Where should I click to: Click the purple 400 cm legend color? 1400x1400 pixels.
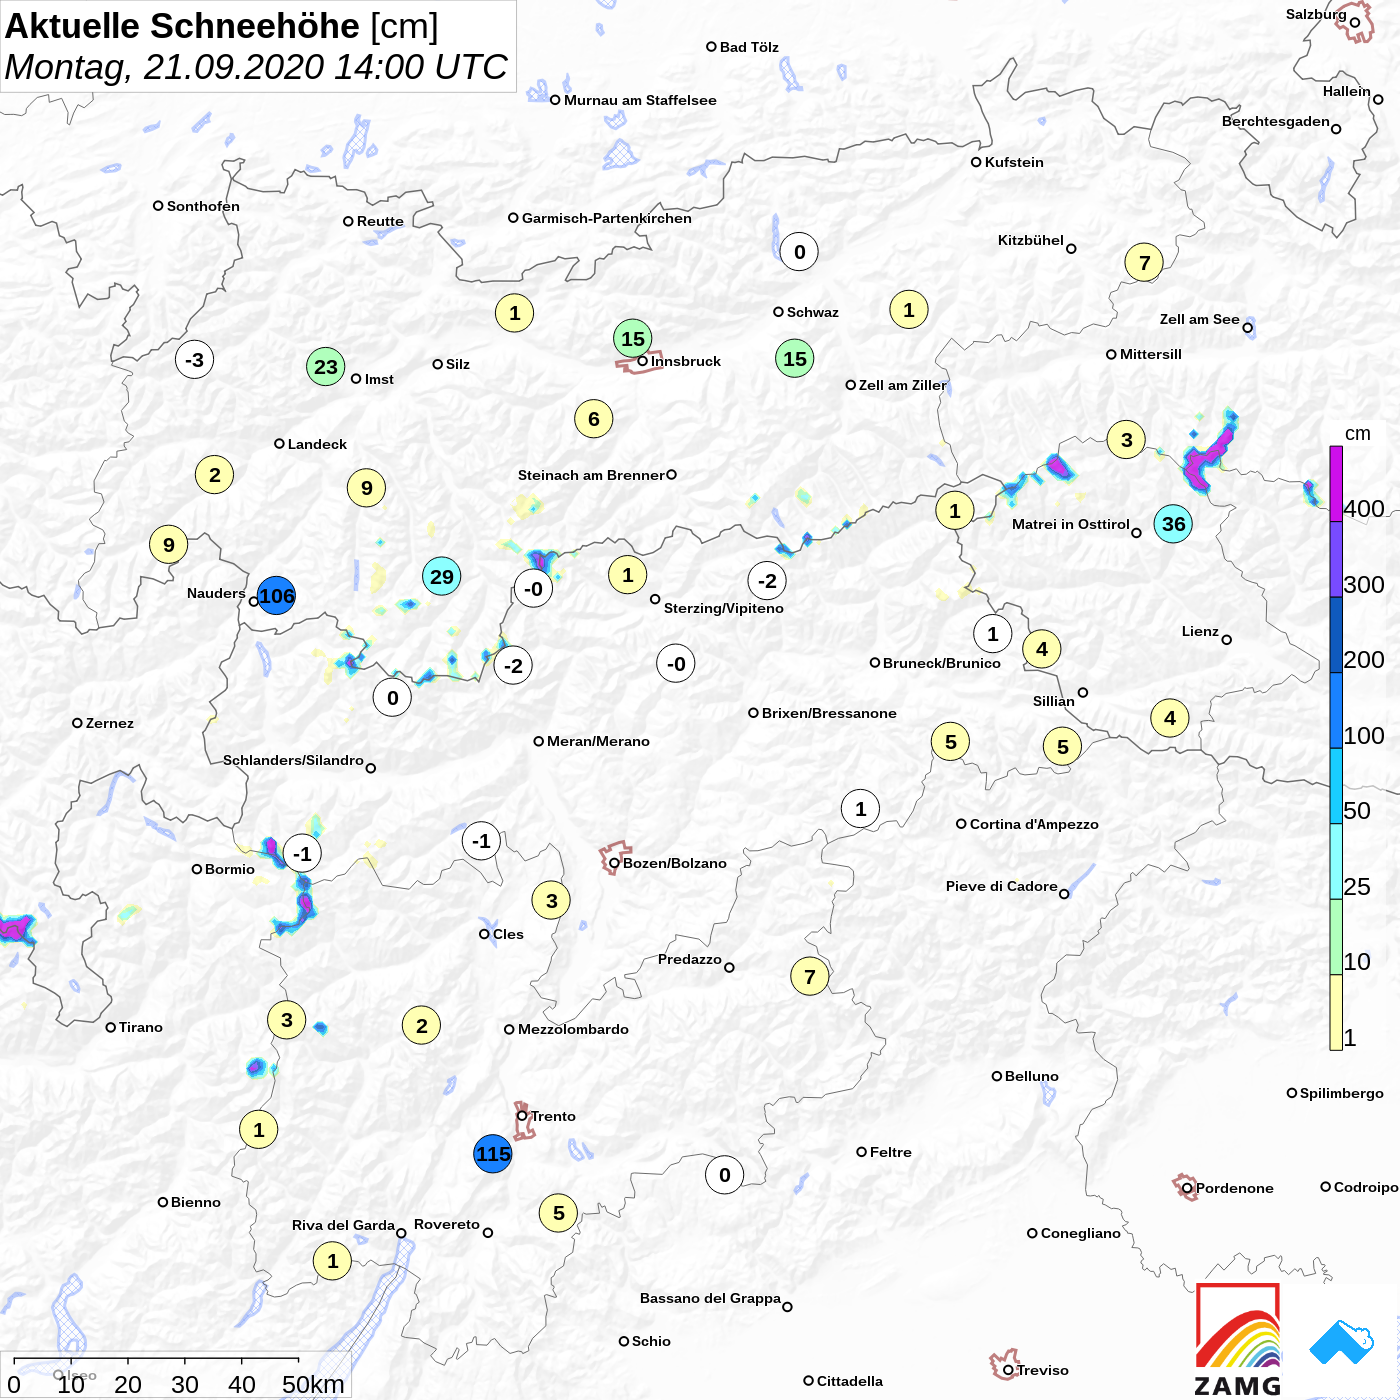(1336, 483)
